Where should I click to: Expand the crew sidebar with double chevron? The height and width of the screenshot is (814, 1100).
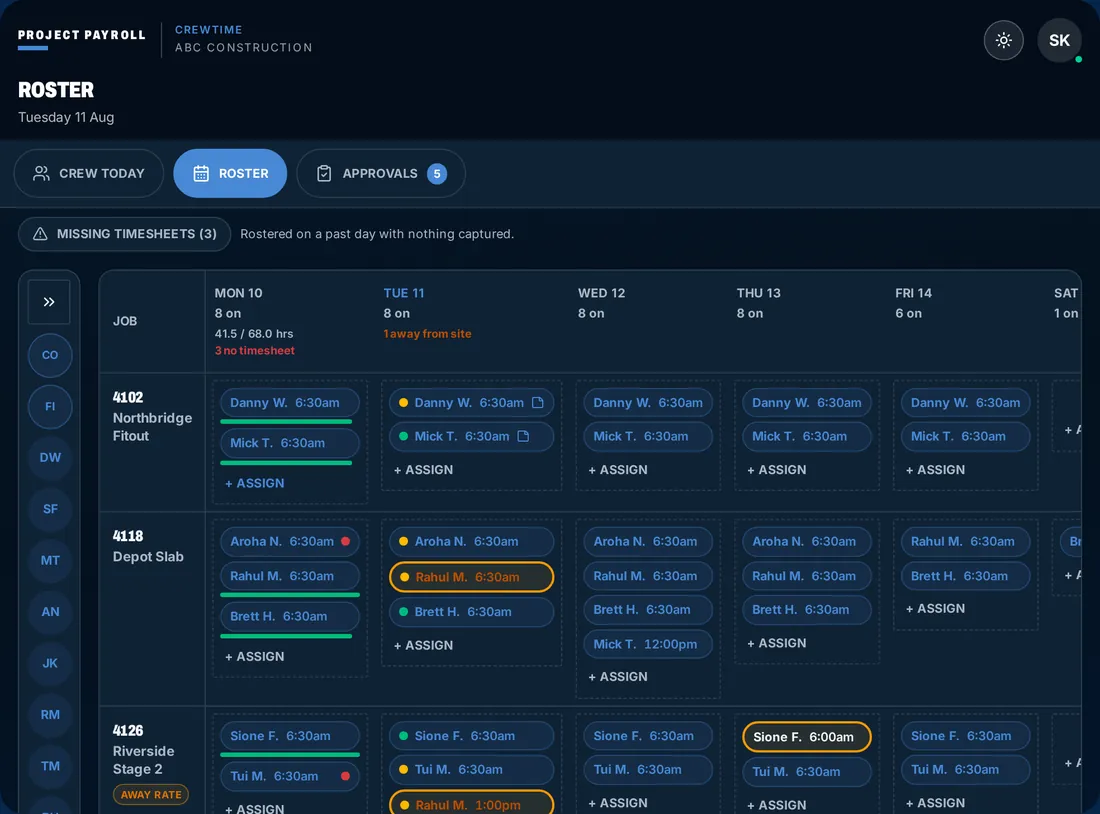(49, 302)
